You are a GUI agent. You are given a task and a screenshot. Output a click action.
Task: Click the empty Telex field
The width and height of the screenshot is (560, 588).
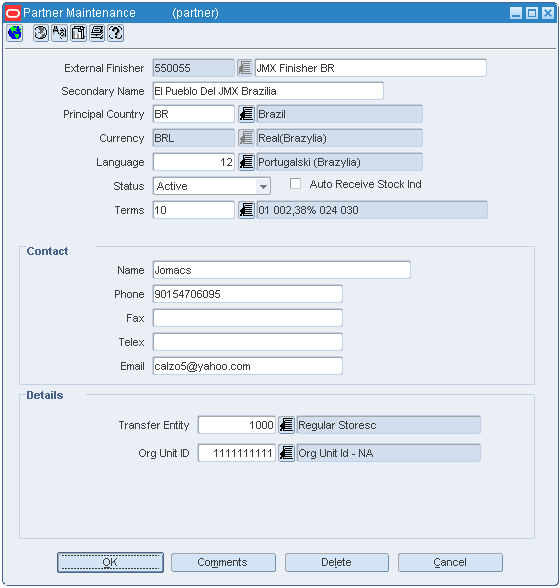pyautogui.click(x=248, y=342)
